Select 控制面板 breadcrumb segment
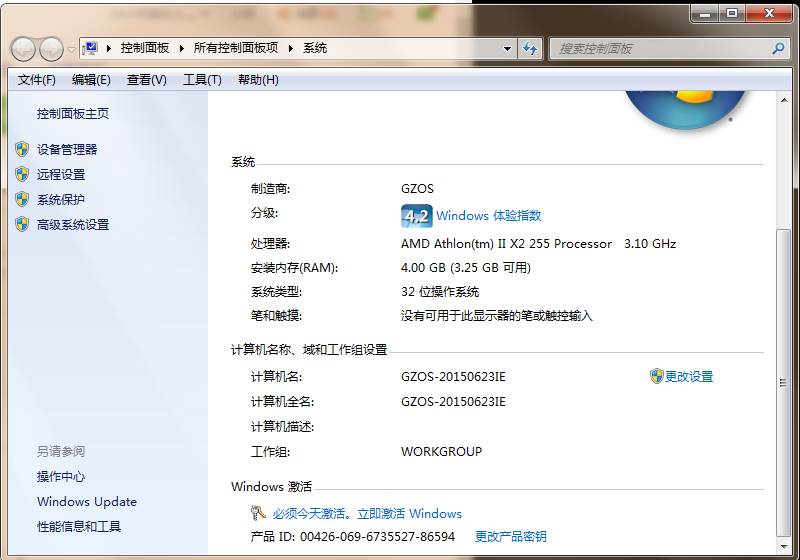800x560 pixels. point(145,48)
